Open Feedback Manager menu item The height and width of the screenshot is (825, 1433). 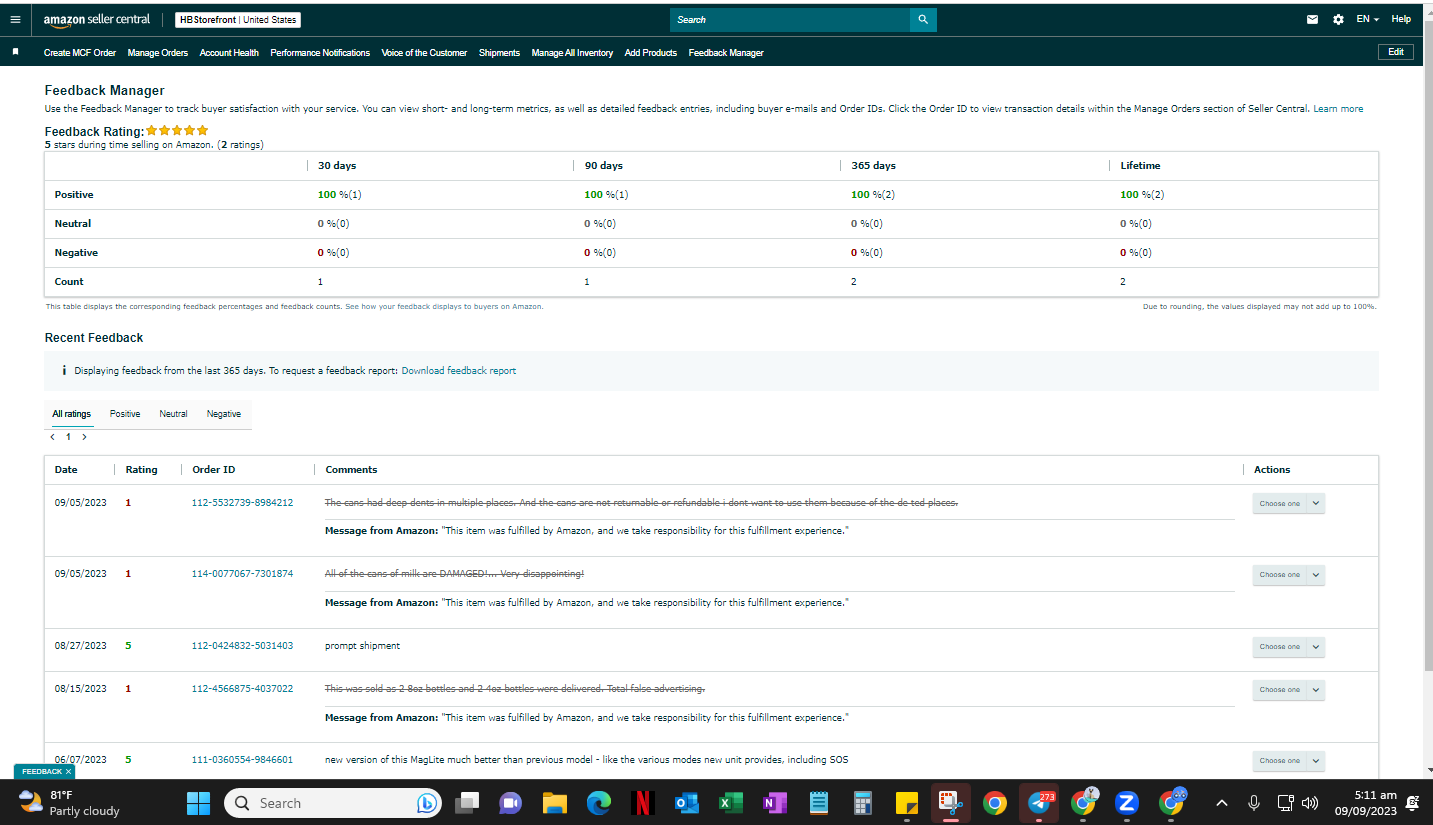(726, 53)
